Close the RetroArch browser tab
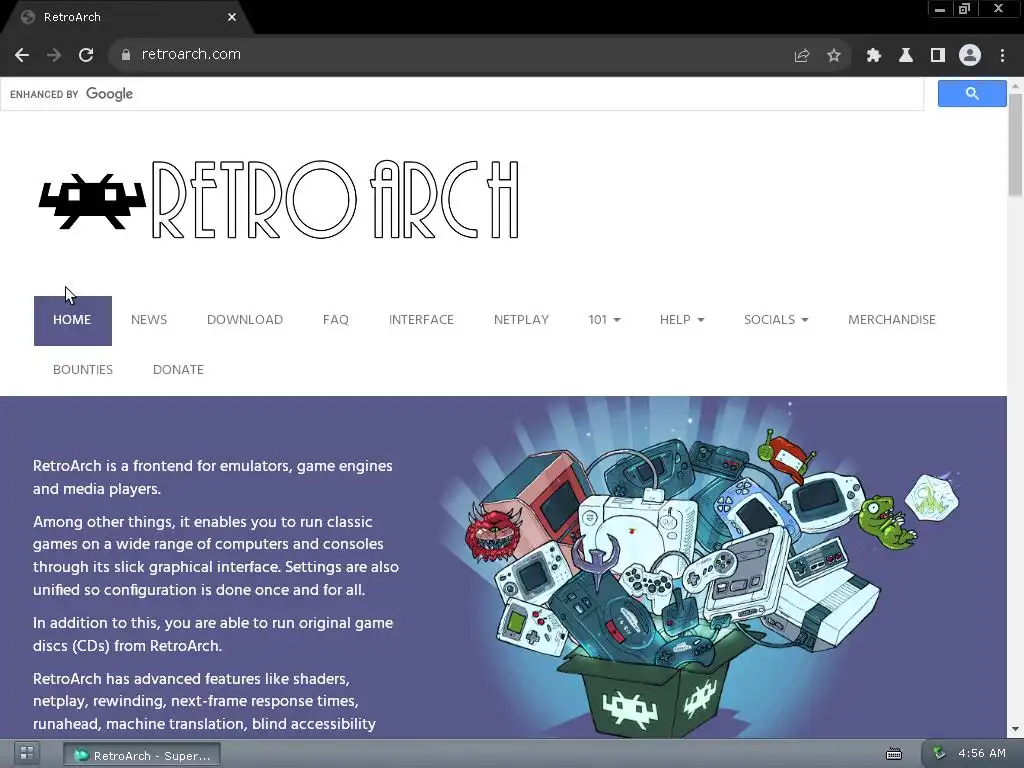The width and height of the screenshot is (1024, 768). coord(232,17)
